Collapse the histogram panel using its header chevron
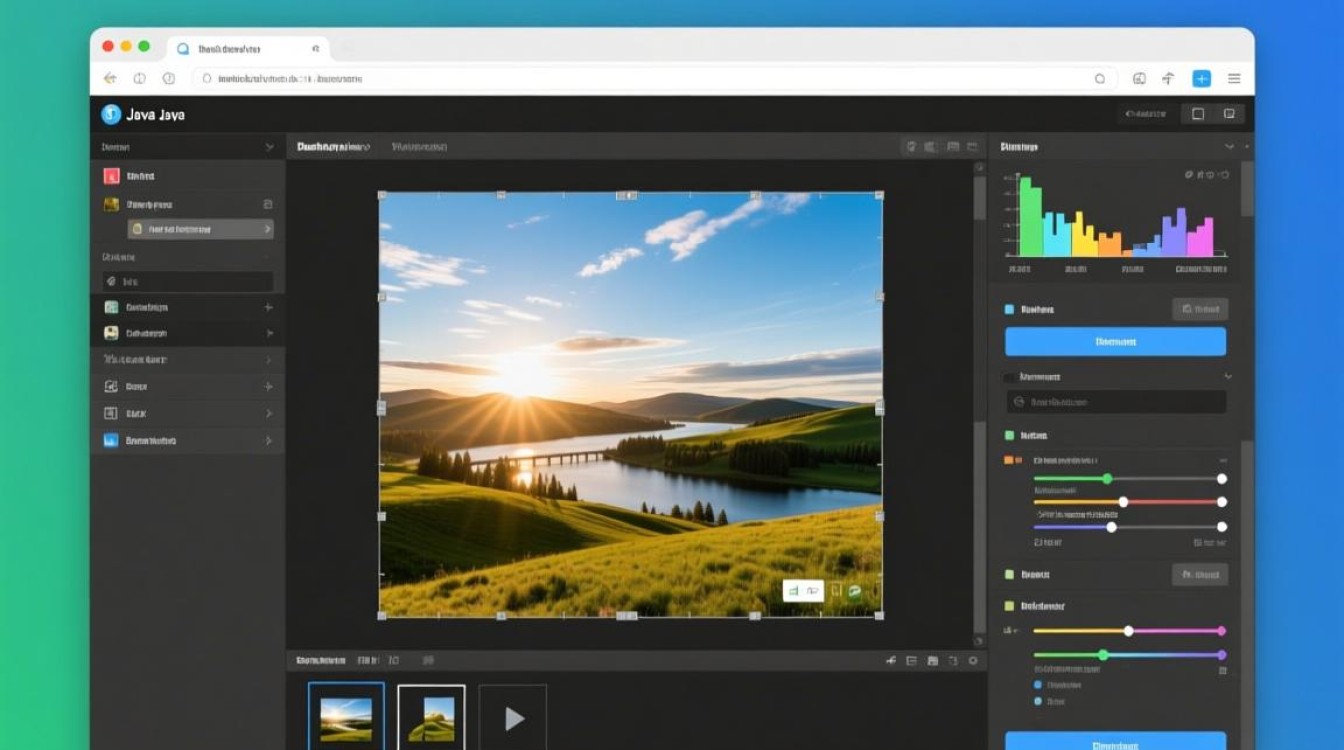The height and width of the screenshot is (750, 1344). 1229,147
